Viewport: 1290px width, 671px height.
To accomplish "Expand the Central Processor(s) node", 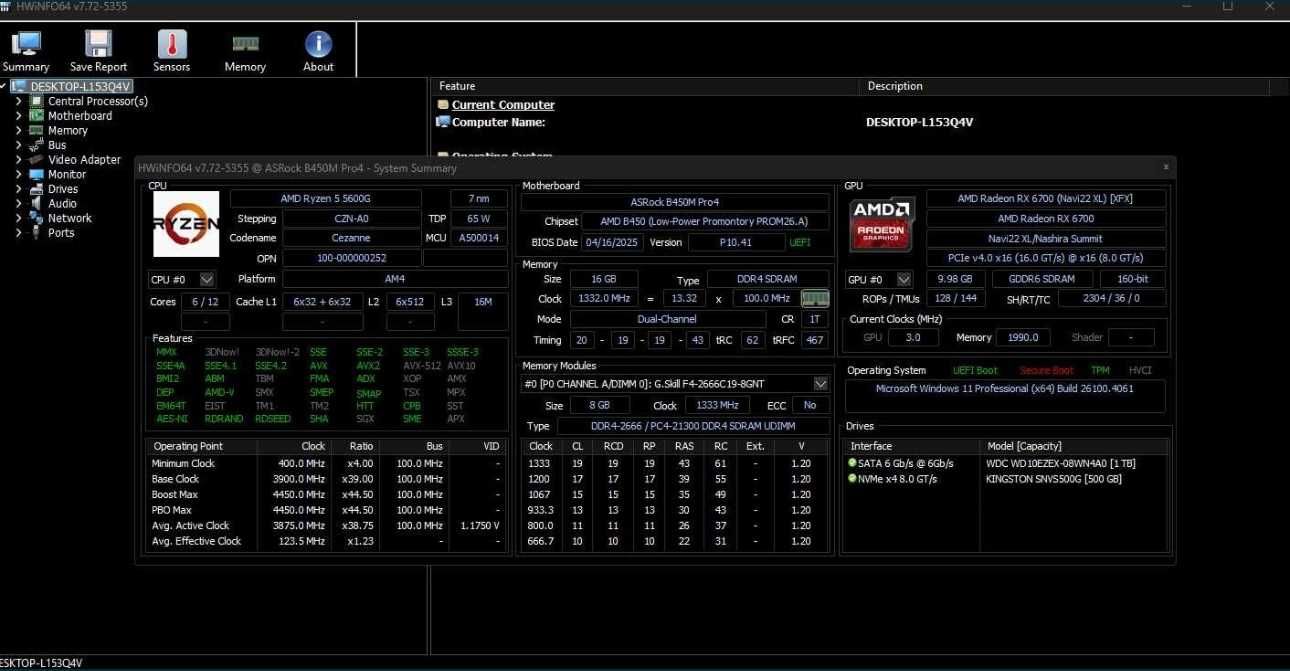I will [18, 101].
